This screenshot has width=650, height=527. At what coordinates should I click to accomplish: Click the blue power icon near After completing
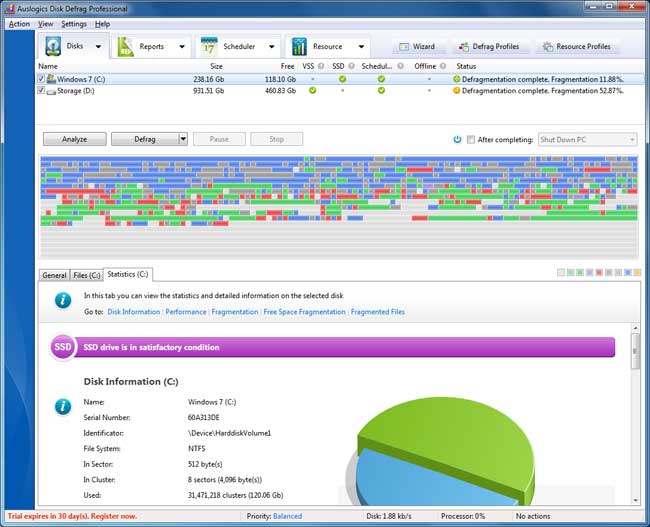click(457, 139)
